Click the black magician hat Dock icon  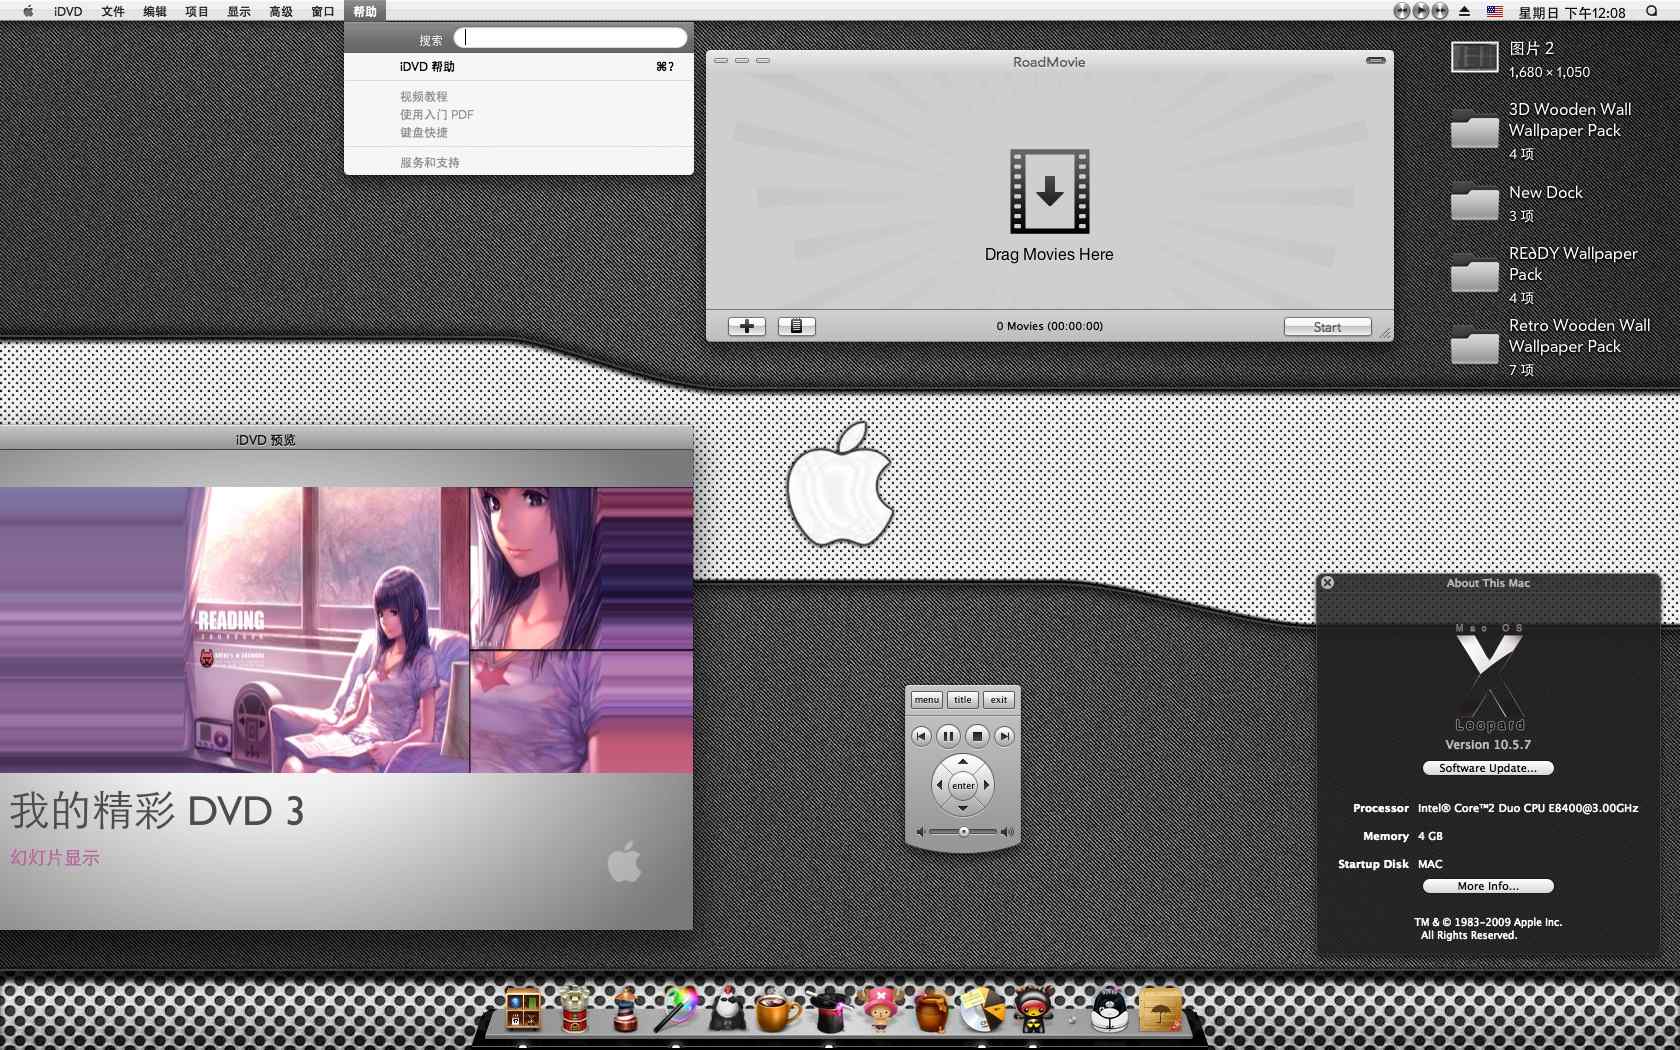pos(829,1009)
